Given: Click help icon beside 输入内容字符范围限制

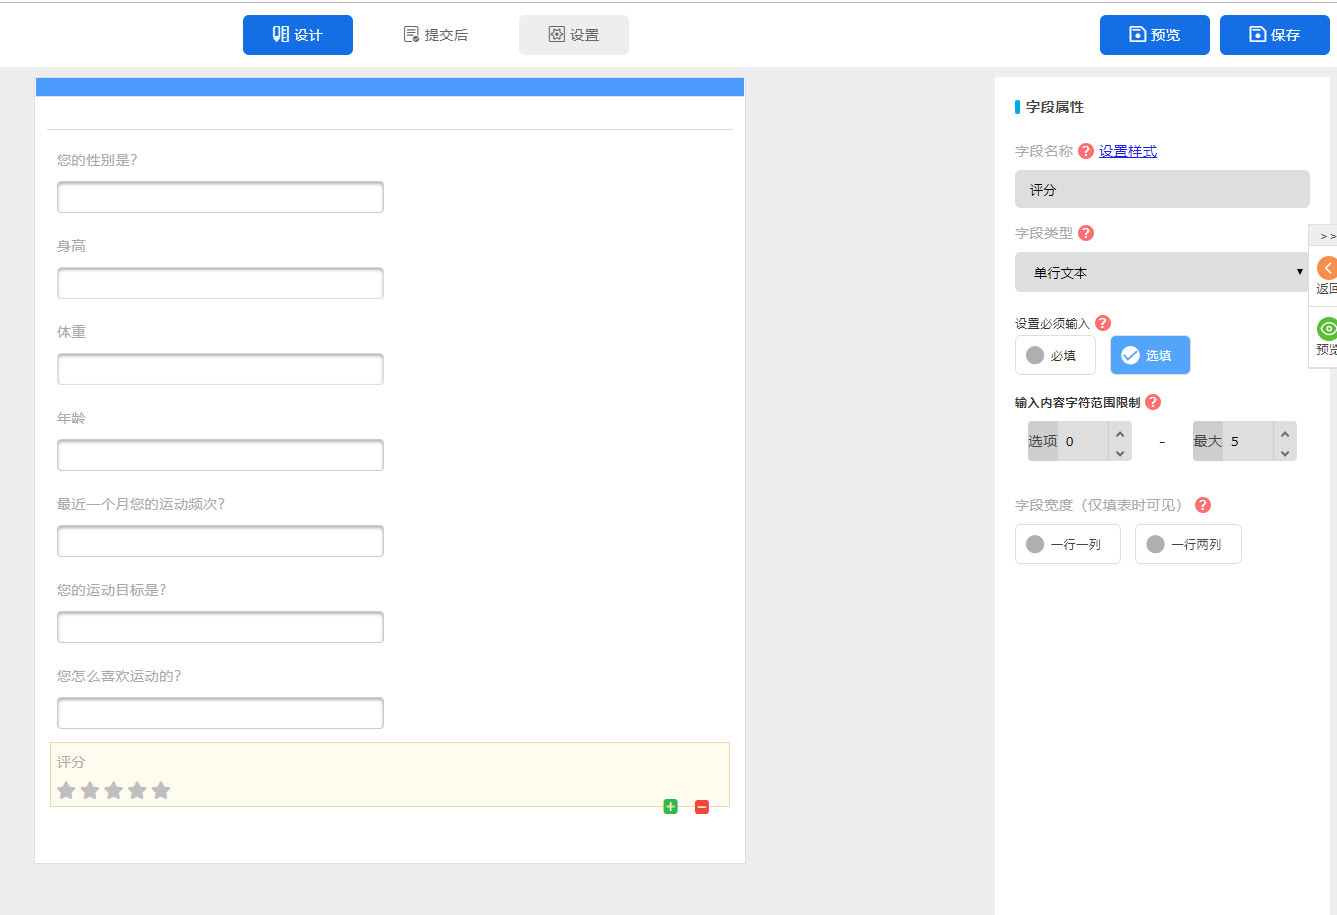Looking at the screenshot, I should [x=1153, y=402].
